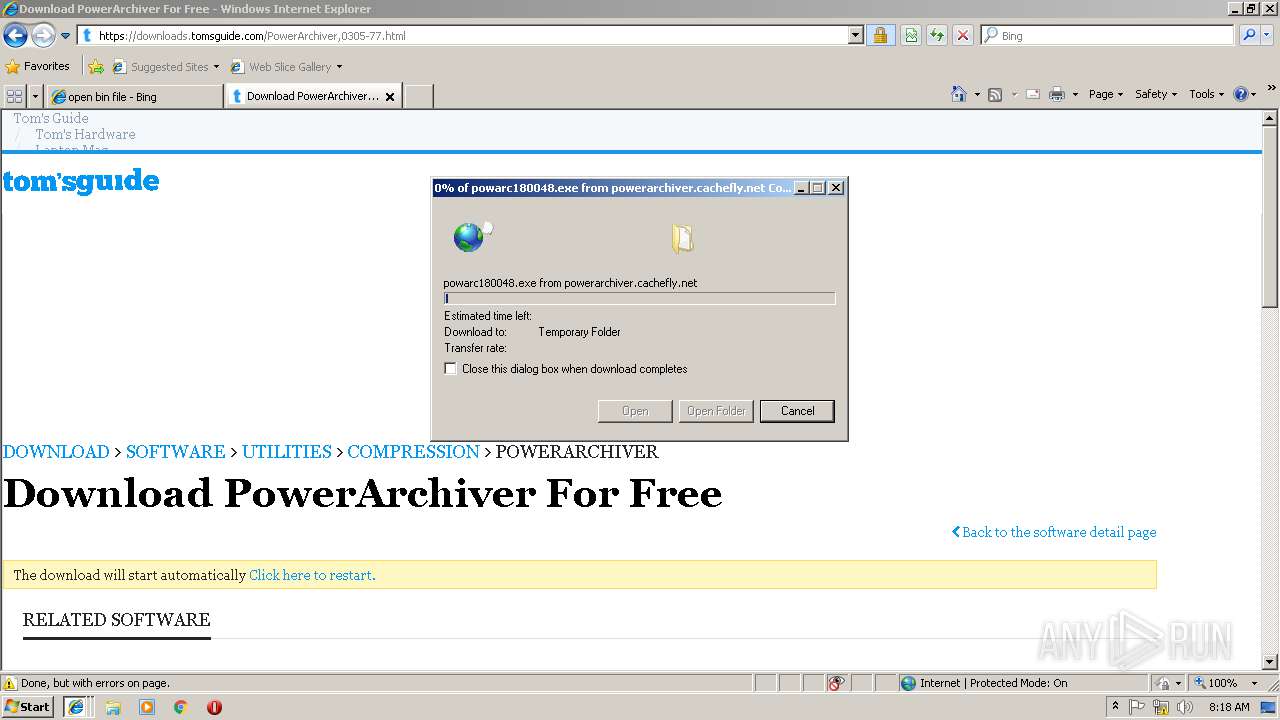Click the page vertical scrollbar thumb
This screenshot has width=1280, height=720.
(1270, 217)
